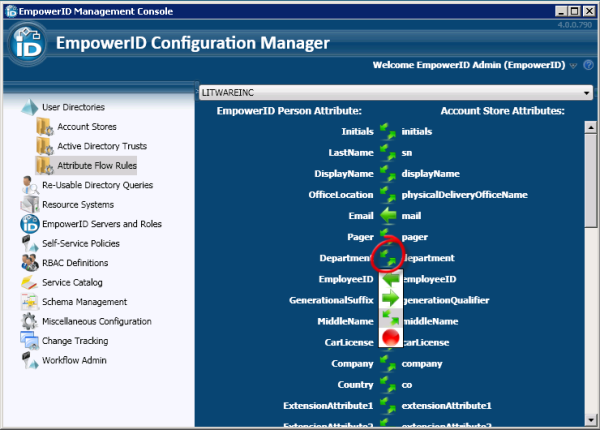
Task: Click flow arrows icon for LastName row
Action: [x=388, y=152]
